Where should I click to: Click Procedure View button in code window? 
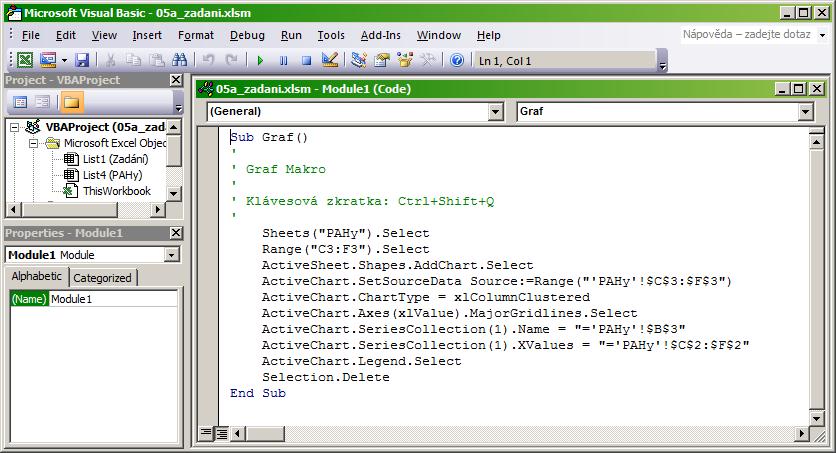pyautogui.click(x=205, y=434)
